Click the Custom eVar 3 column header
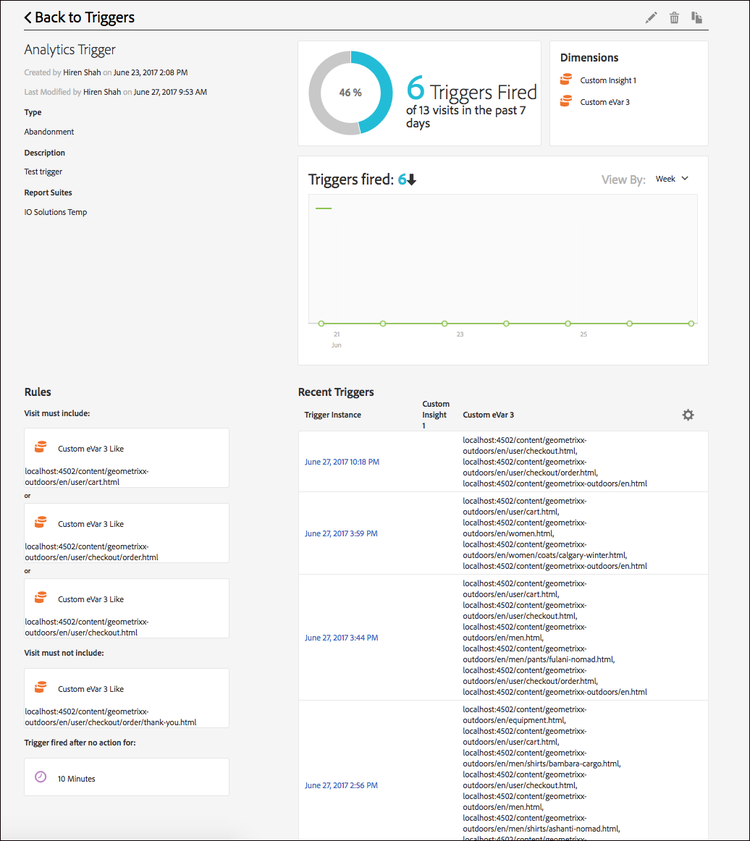Image resolution: width=750 pixels, height=841 pixels. [x=490, y=415]
